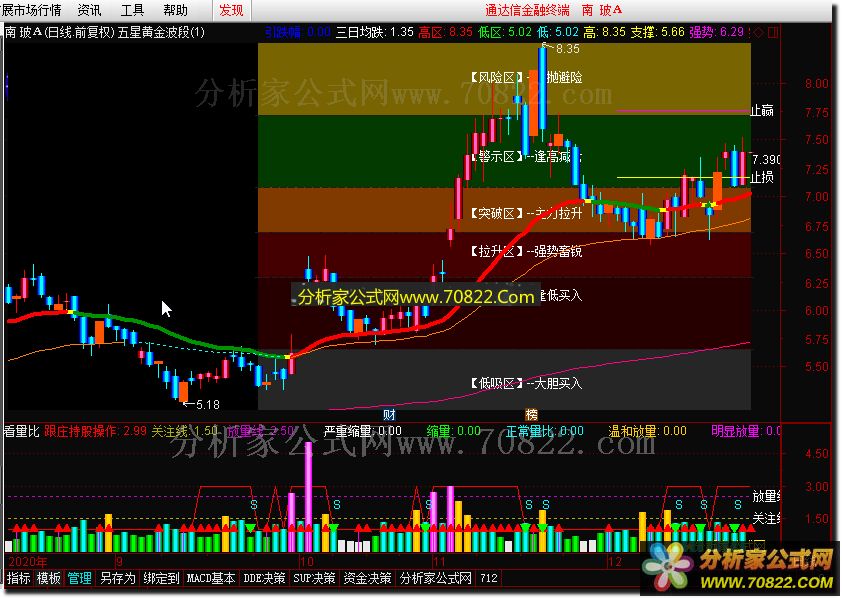842x598 pixels.
Task: Open the 资讯 menu
Action: [x=89, y=10]
